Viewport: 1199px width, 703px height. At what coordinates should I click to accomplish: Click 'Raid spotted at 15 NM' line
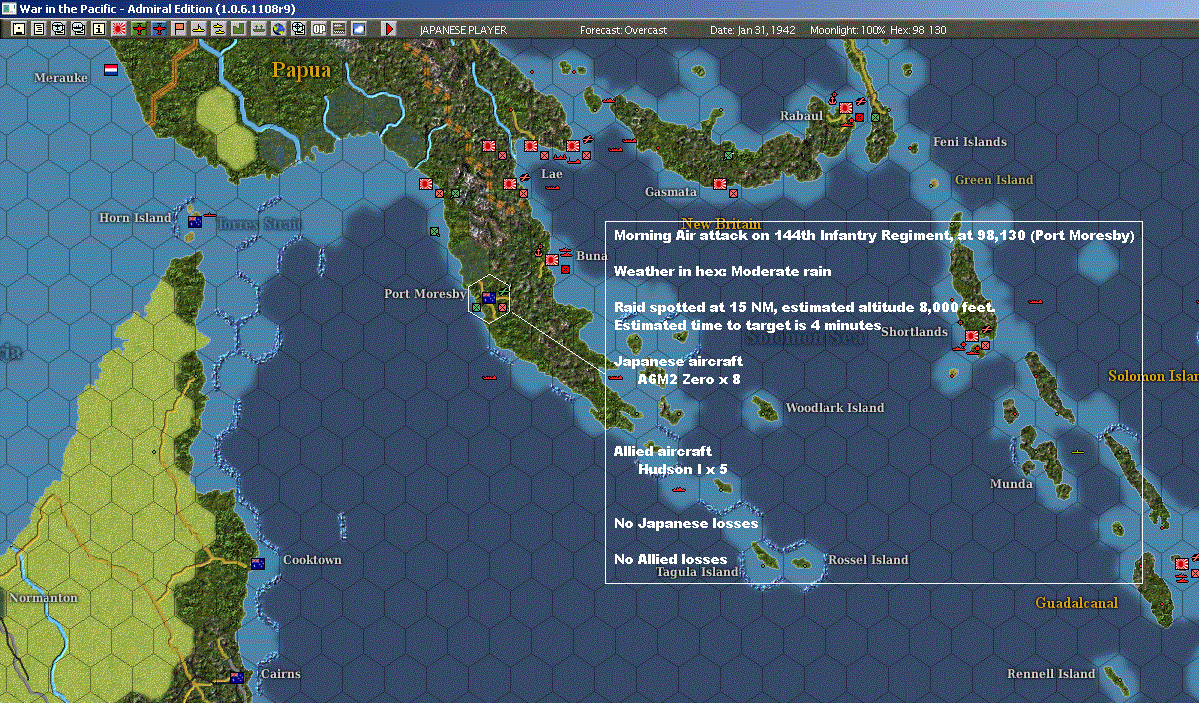click(x=804, y=308)
